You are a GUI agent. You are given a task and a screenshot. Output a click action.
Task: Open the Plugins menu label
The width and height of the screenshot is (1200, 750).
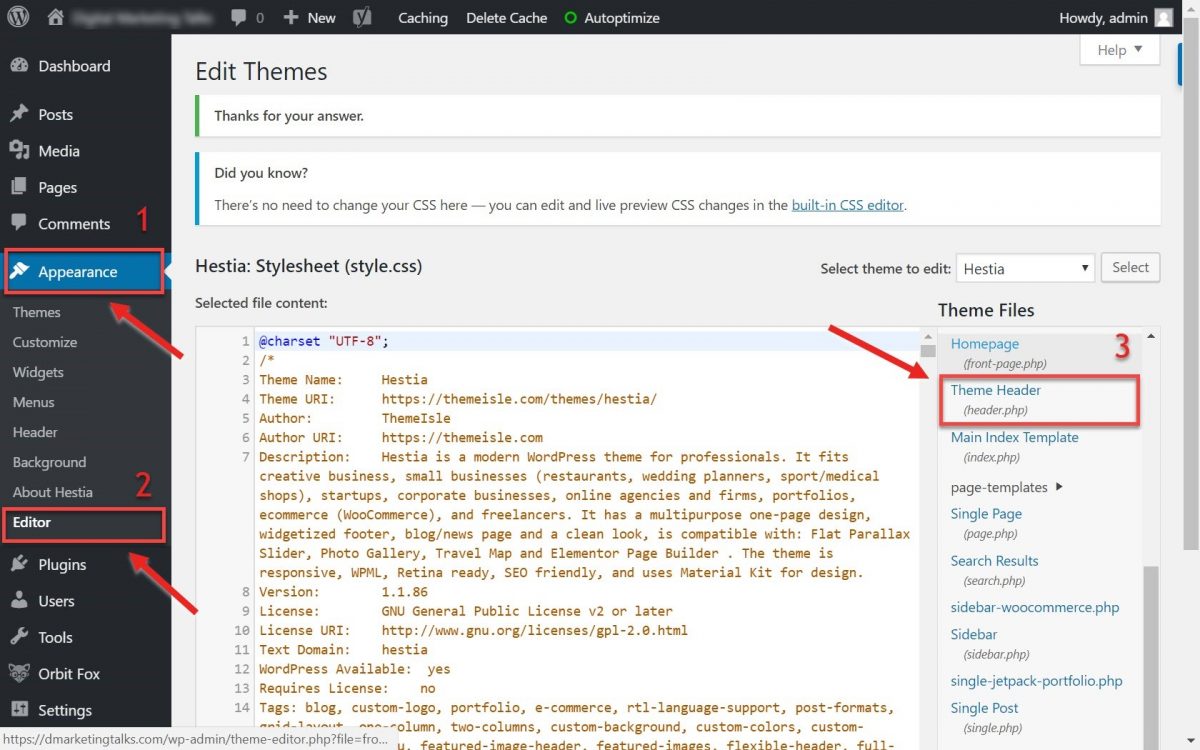[x=62, y=564]
